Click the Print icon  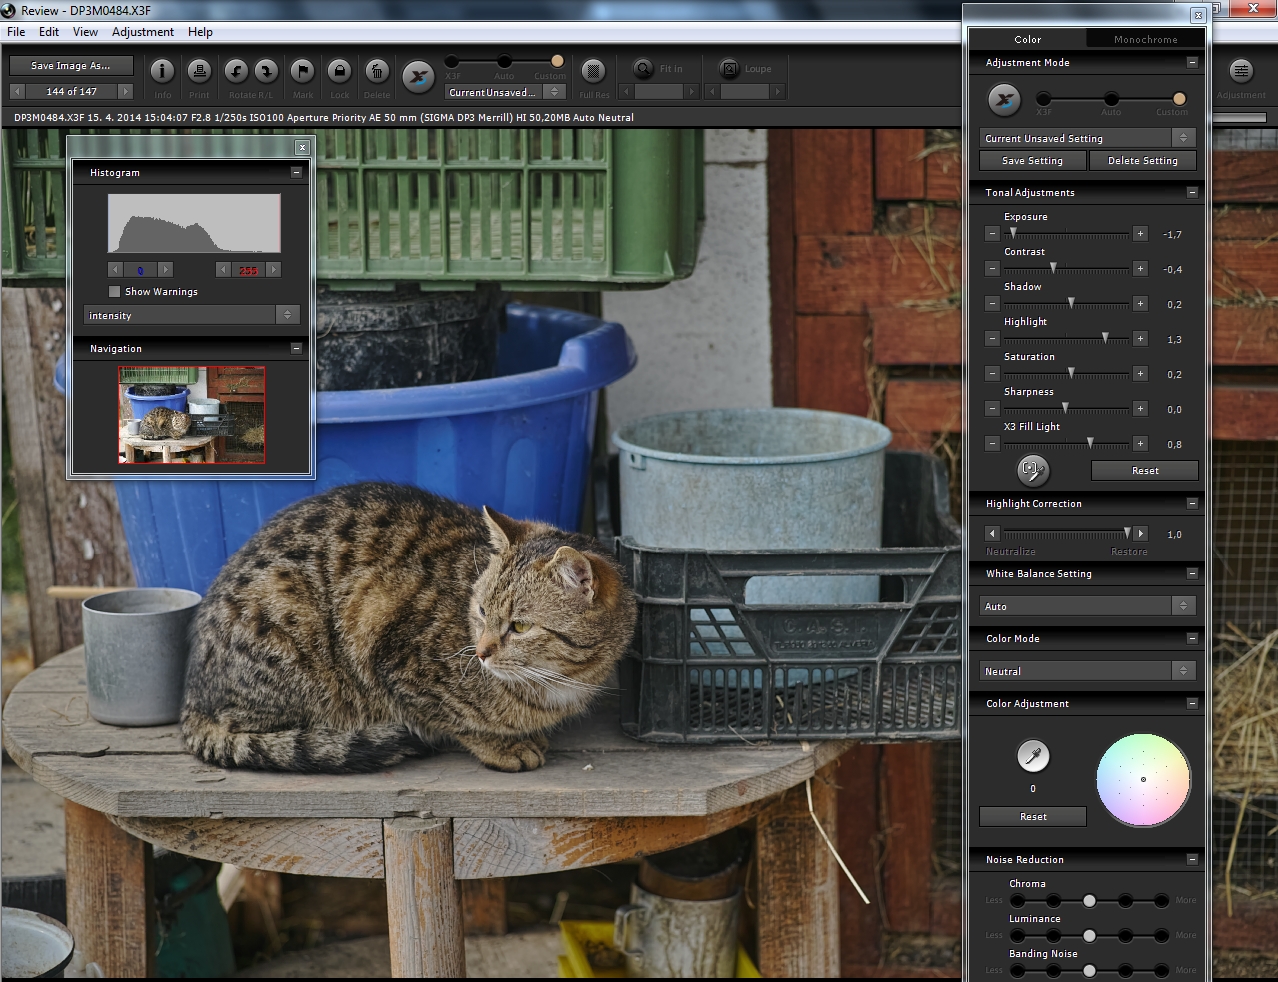[x=199, y=71]
